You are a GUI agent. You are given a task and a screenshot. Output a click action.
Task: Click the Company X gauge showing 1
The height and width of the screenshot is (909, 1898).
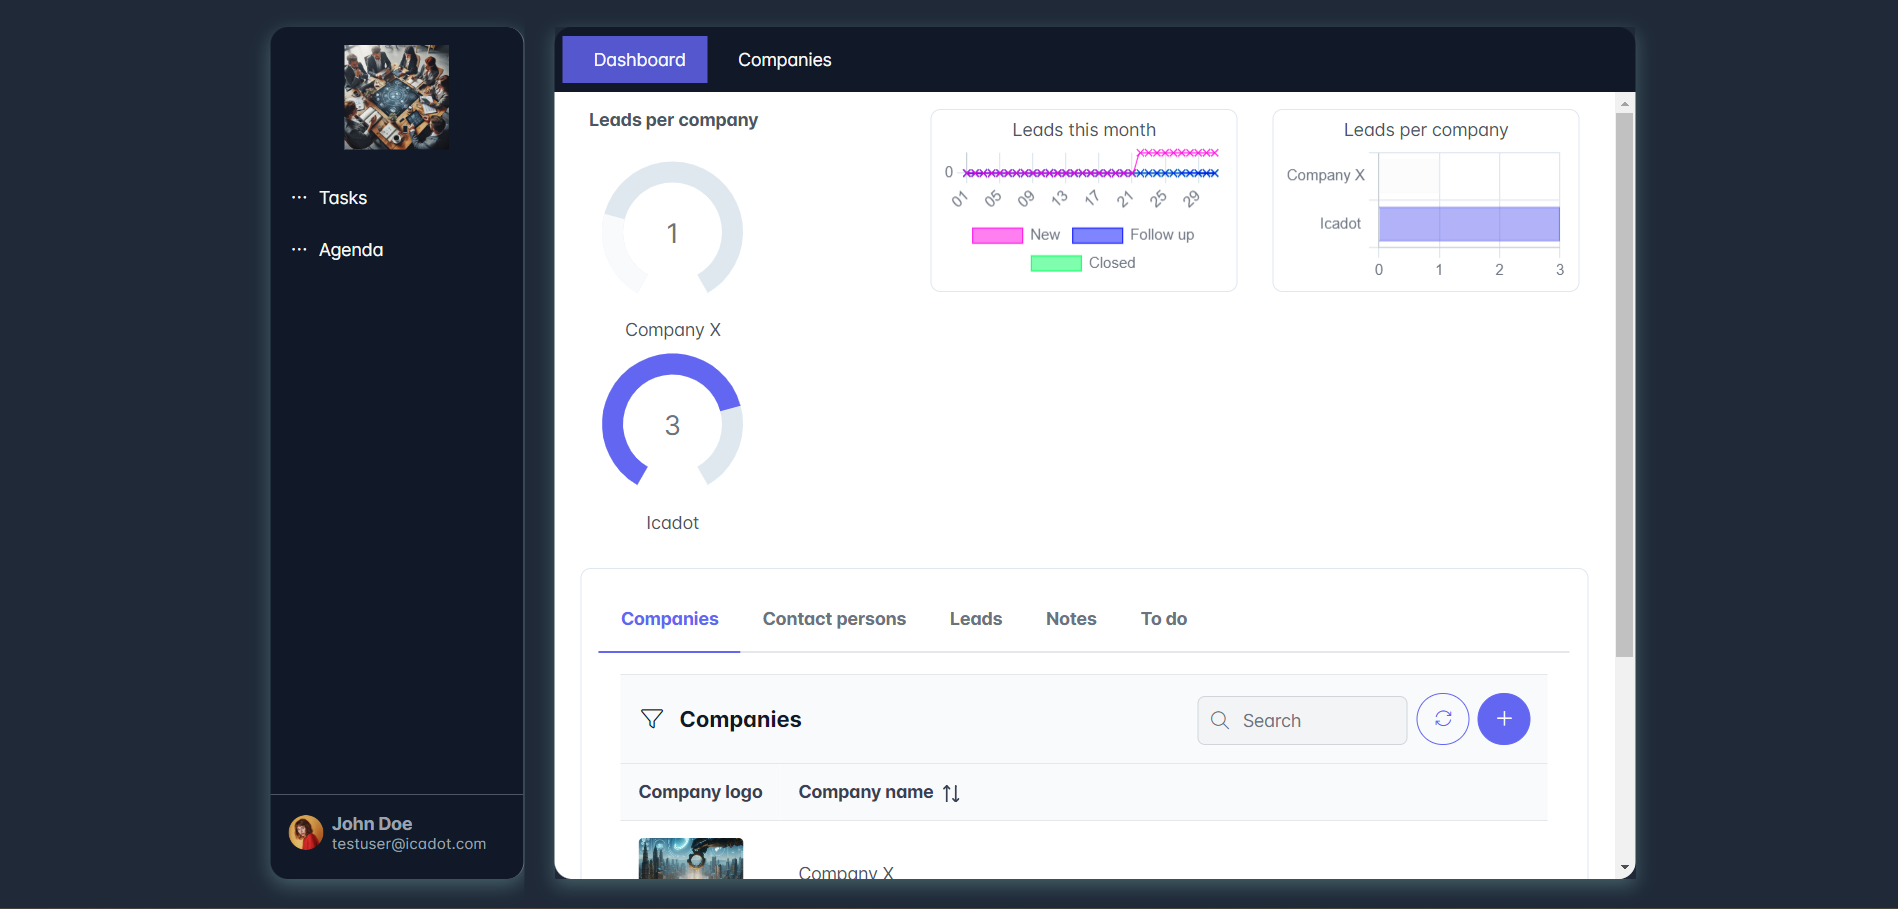pyautogui.click(x=672, y=230)
